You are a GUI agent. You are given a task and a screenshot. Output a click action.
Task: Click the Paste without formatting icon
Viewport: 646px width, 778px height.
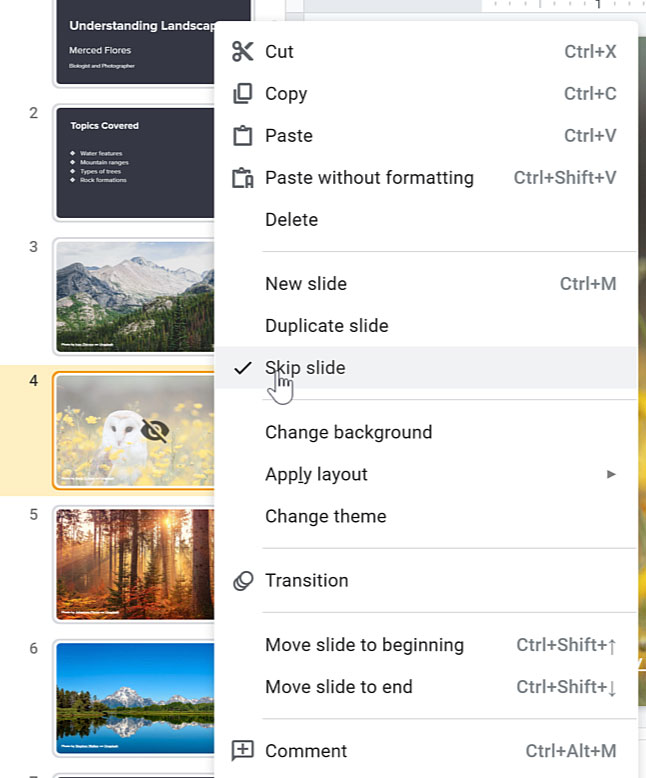point(242,178)
